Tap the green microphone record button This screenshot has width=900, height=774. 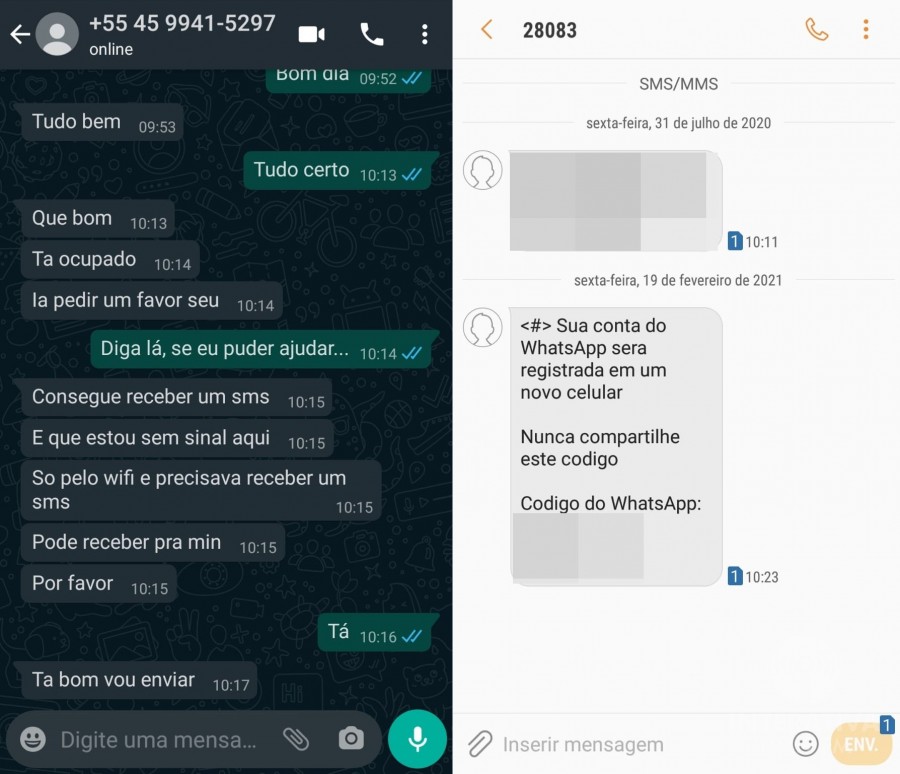[x=417, y=739]
